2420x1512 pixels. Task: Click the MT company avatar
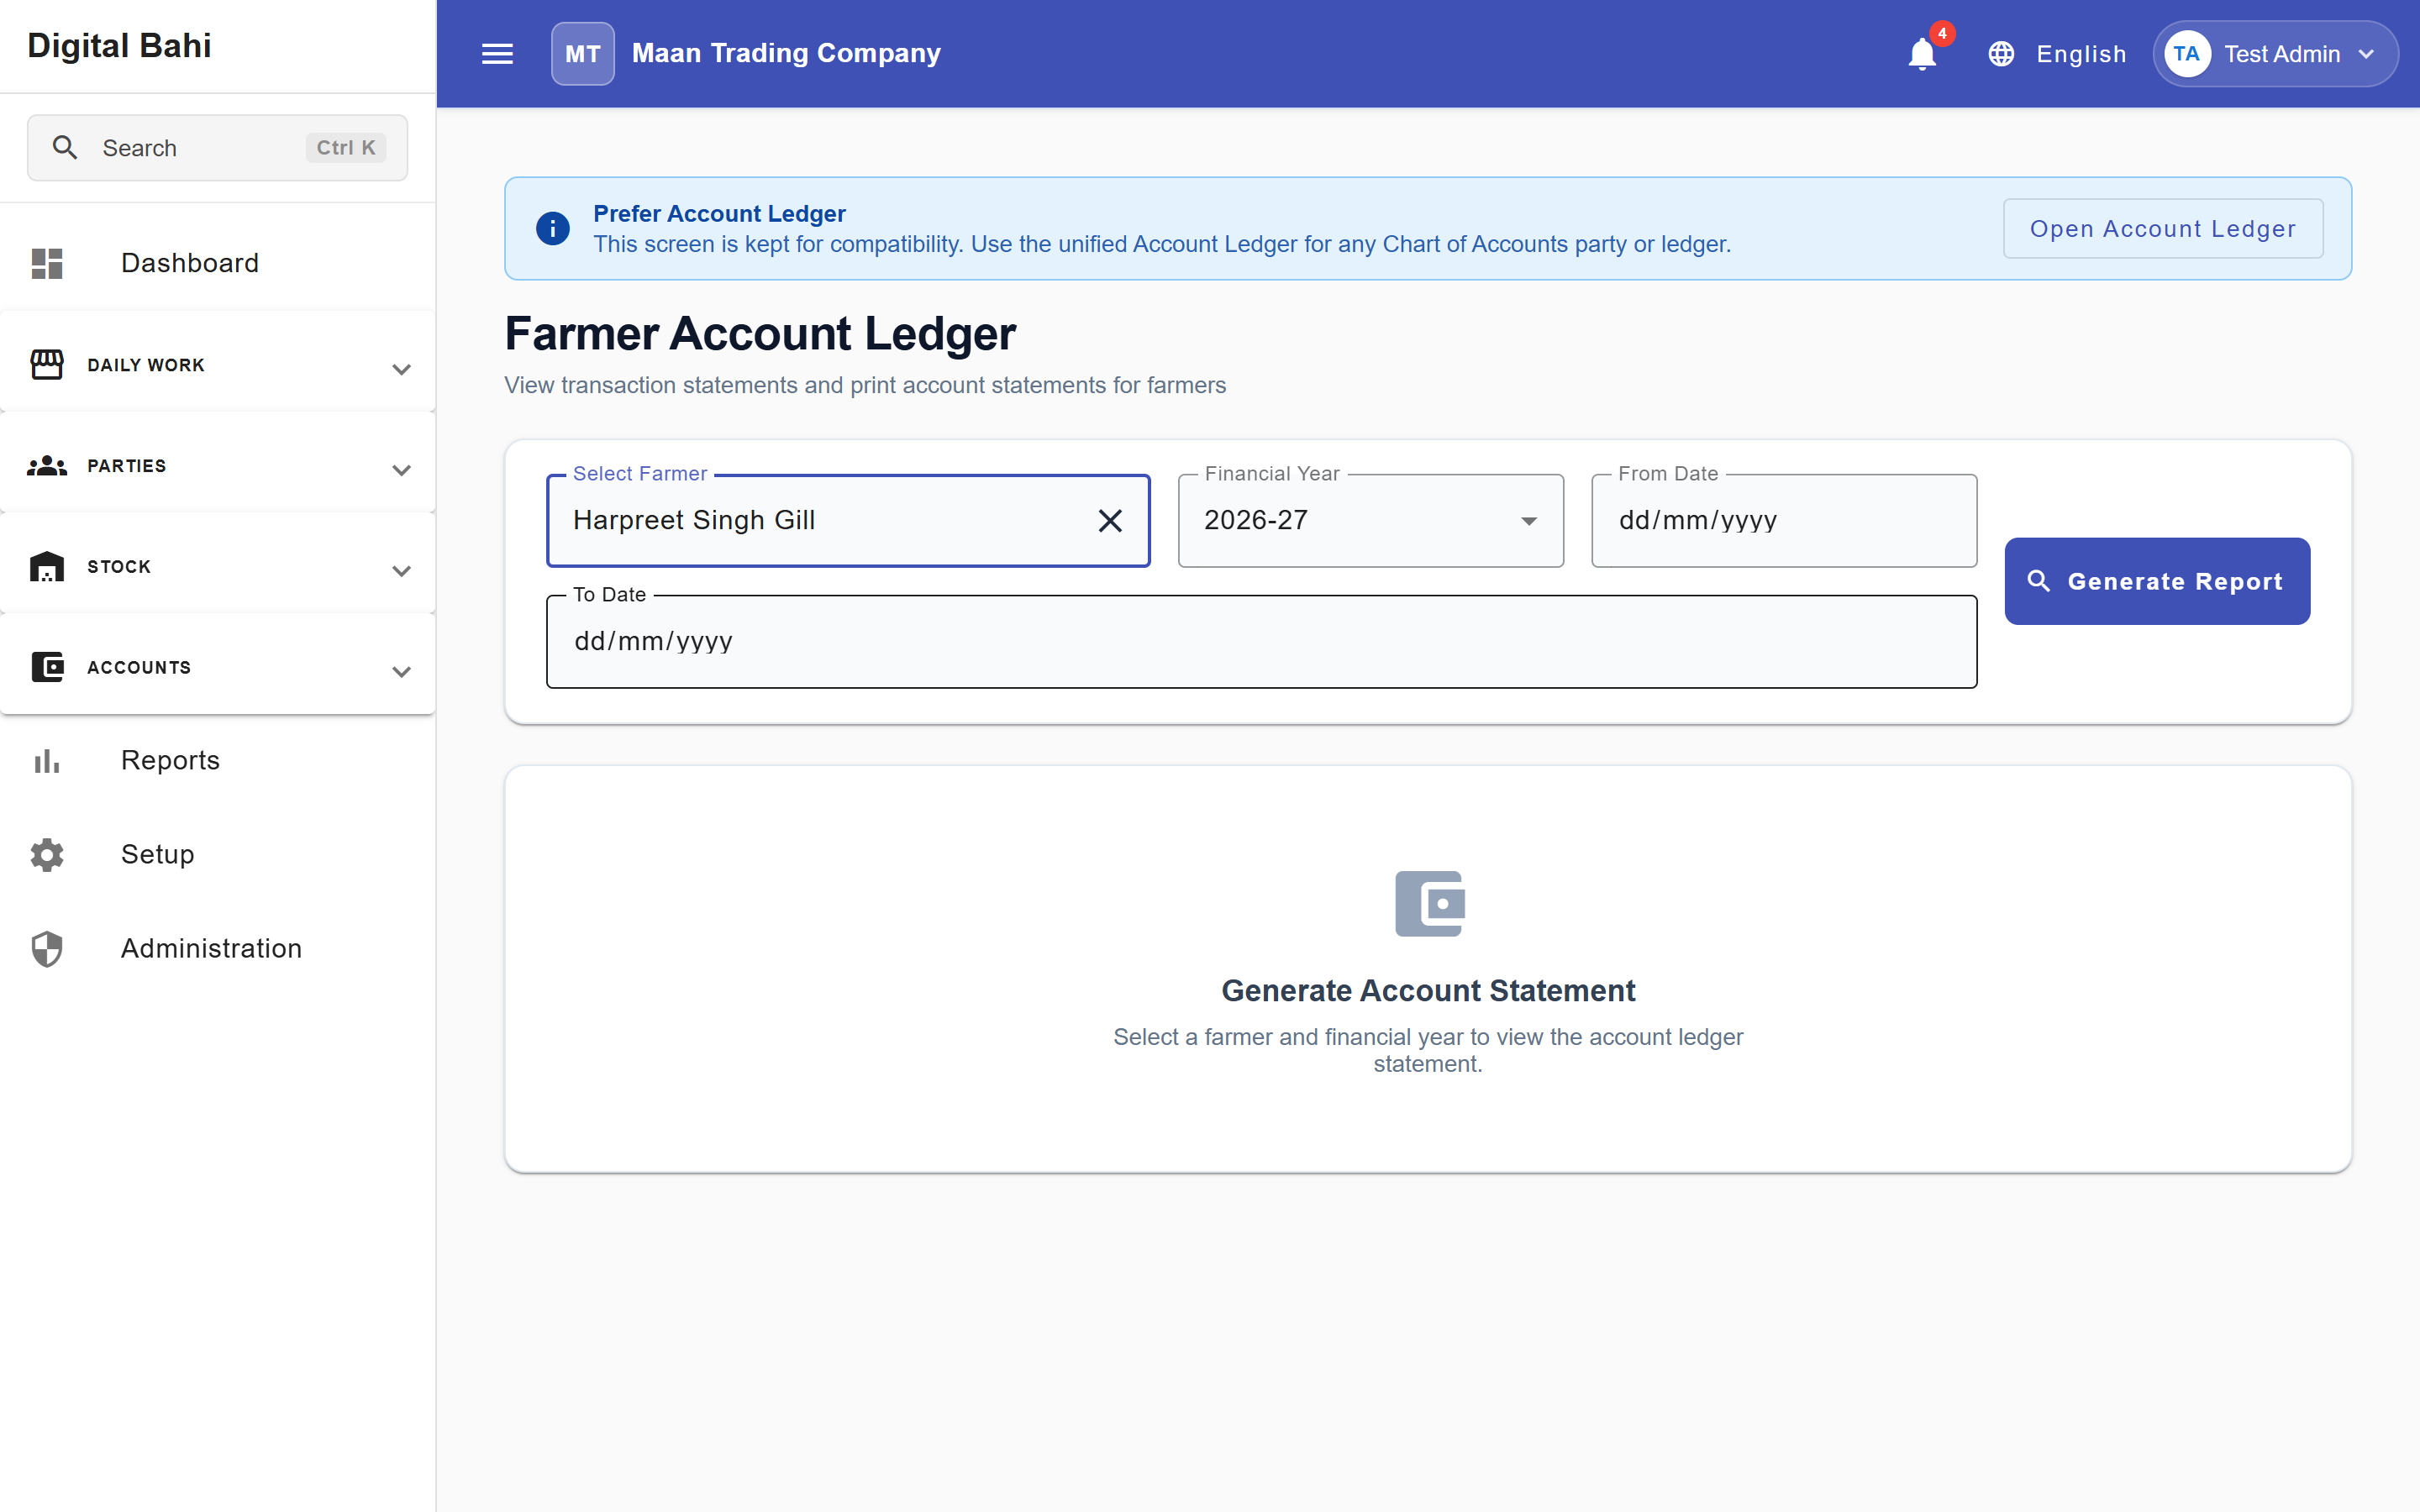point(583,54)
